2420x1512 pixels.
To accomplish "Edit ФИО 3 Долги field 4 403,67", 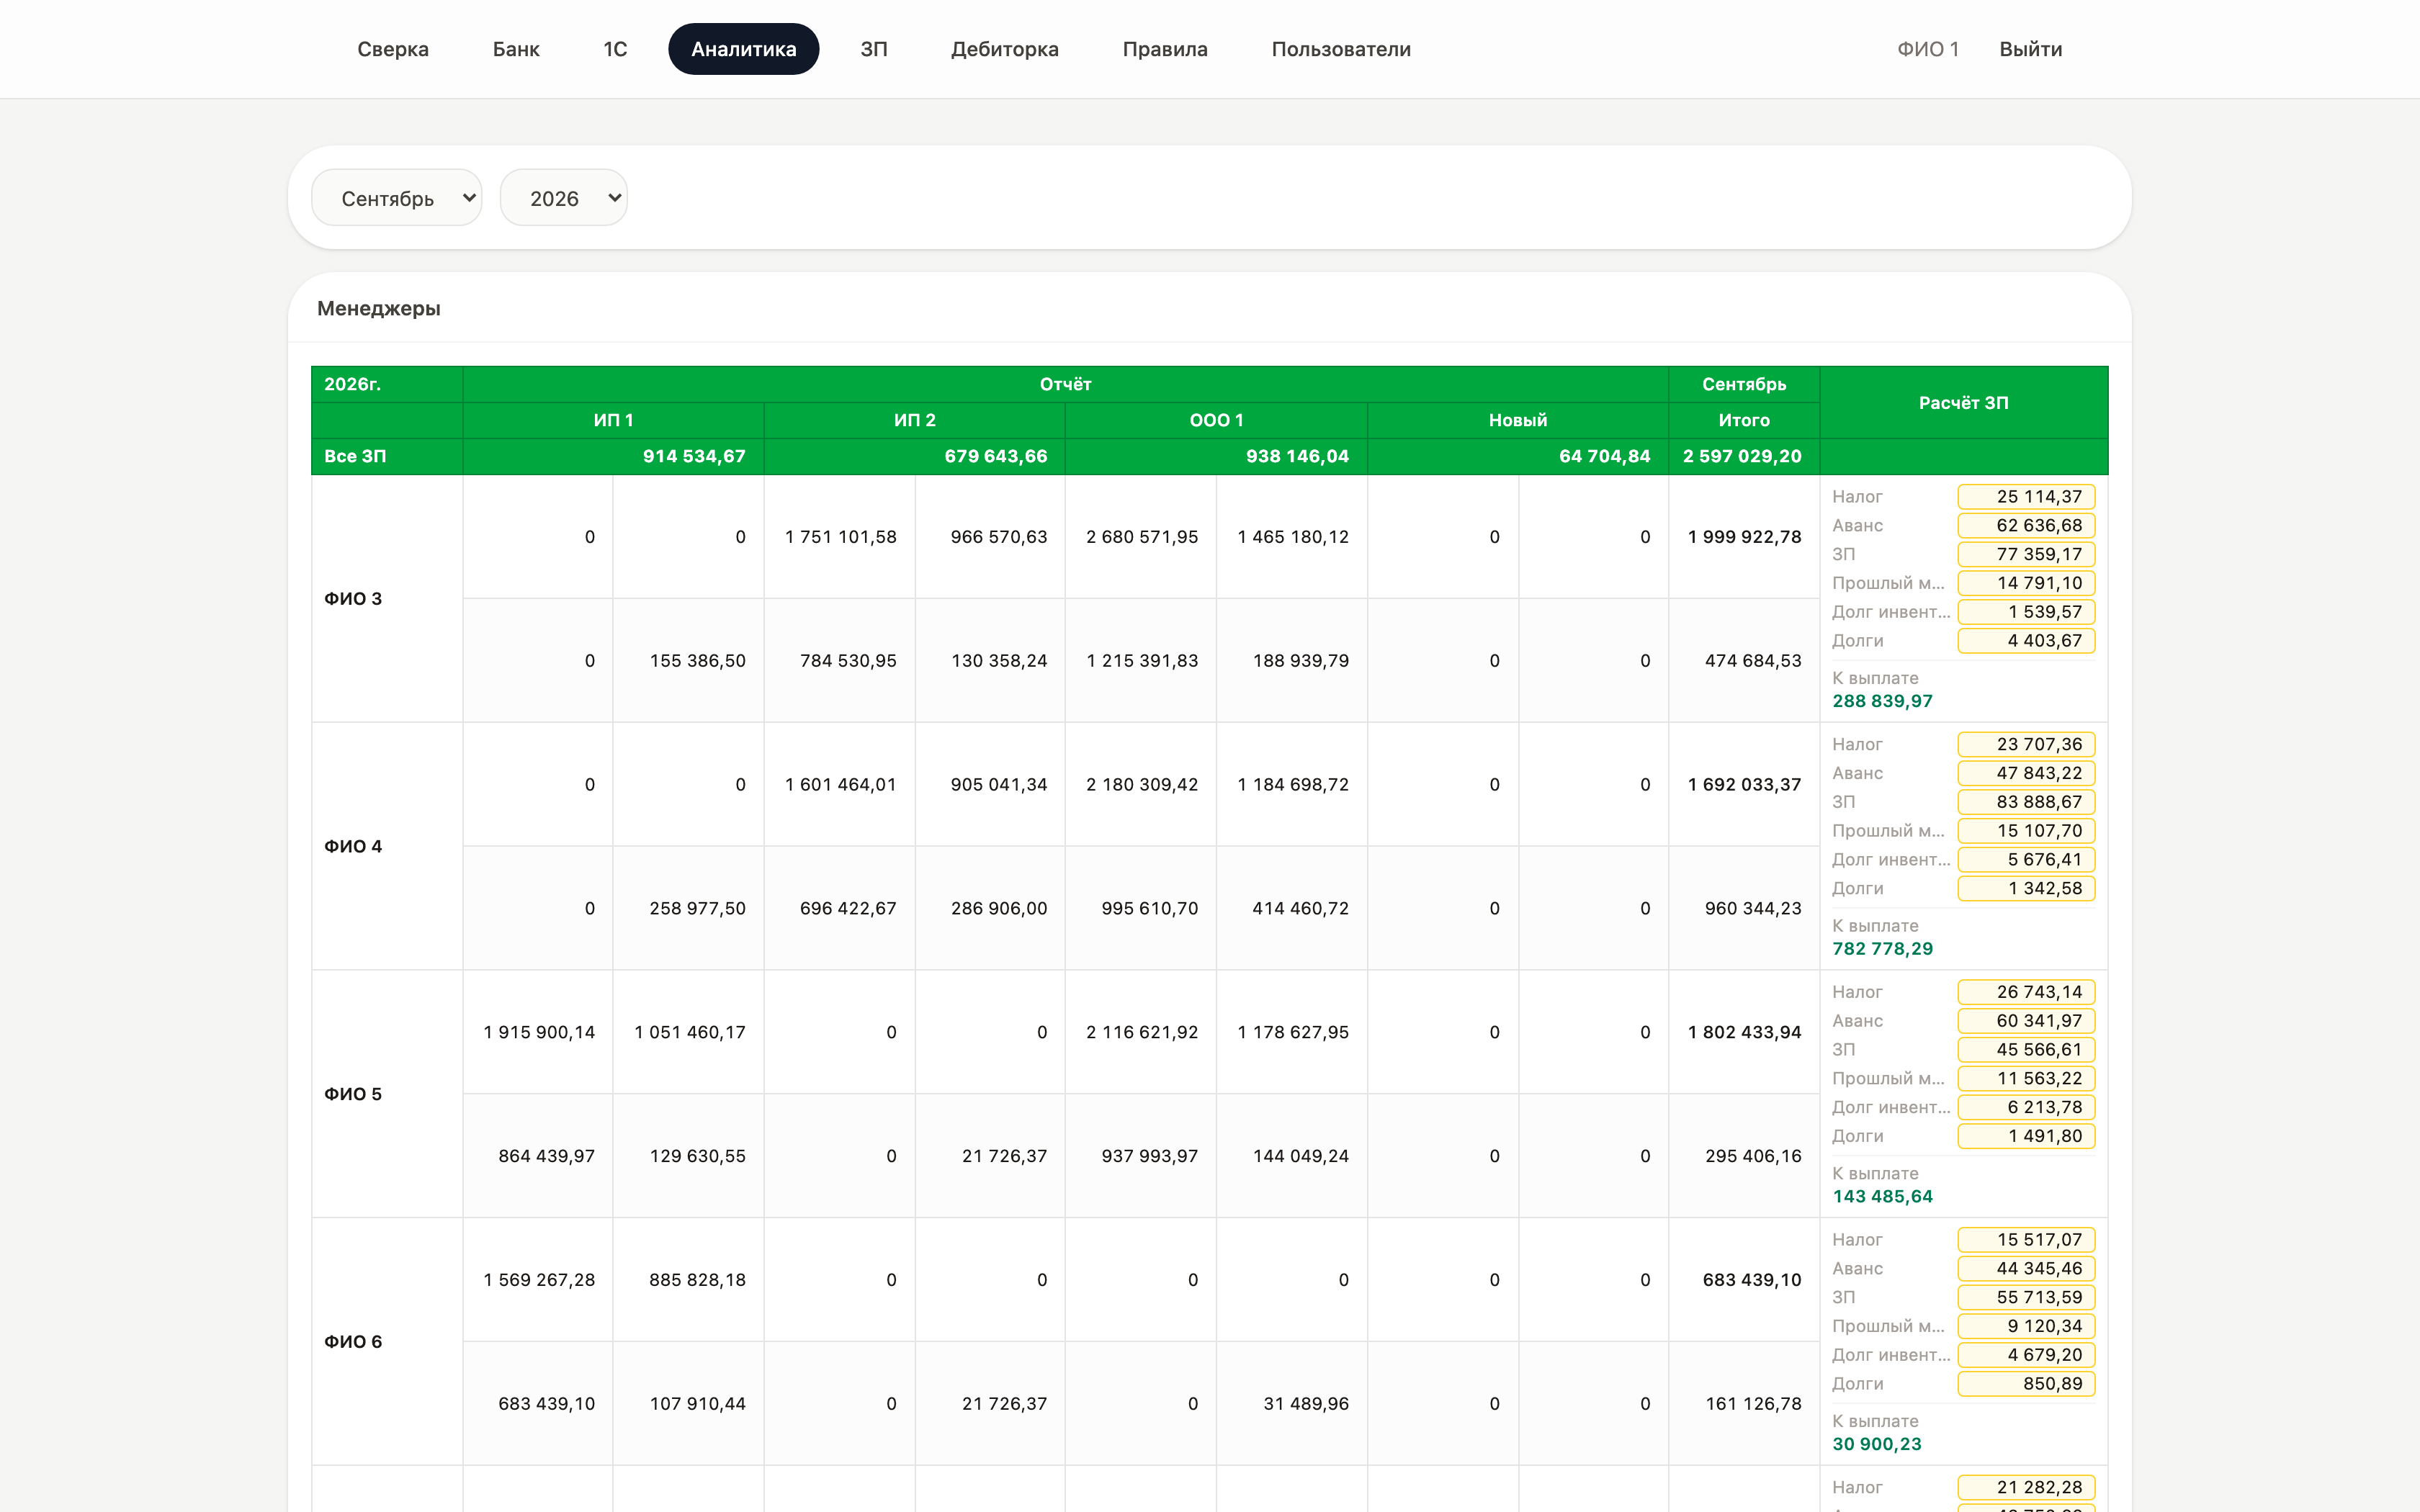I will click(2026, 641).
